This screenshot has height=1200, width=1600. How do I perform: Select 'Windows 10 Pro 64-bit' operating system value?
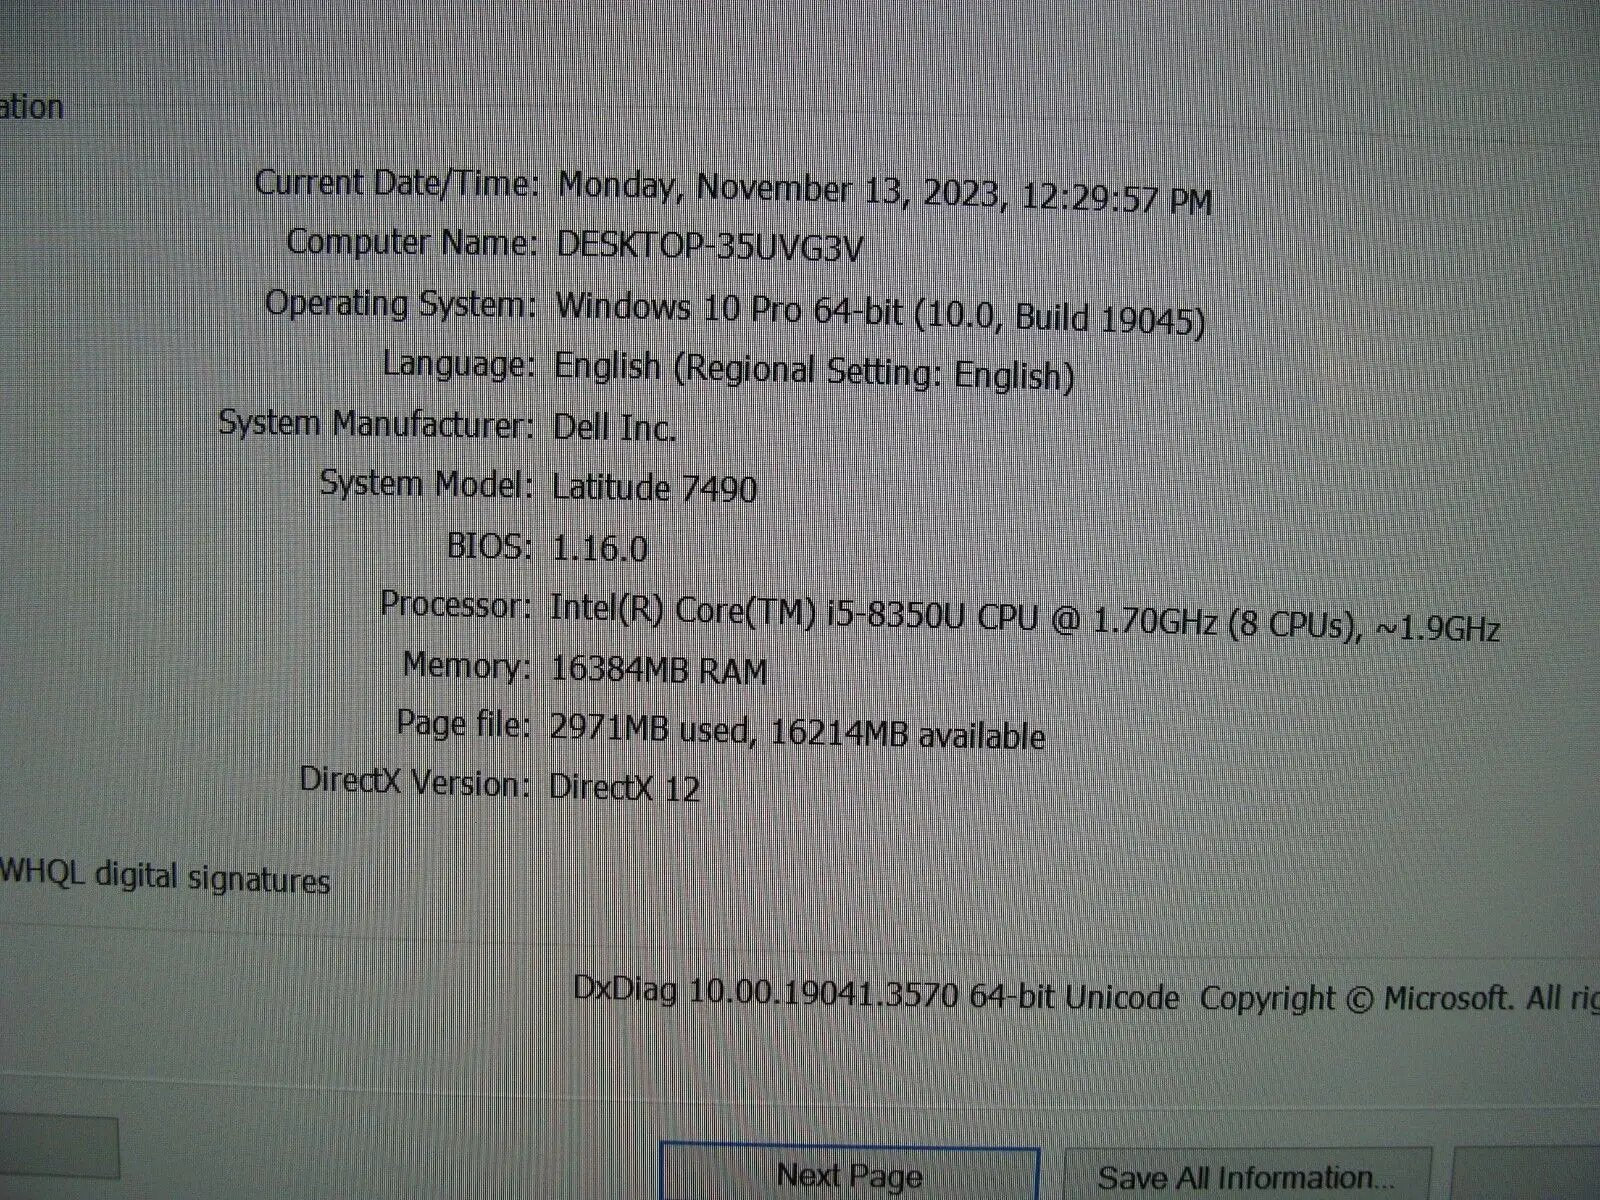[x=729, y=308]
